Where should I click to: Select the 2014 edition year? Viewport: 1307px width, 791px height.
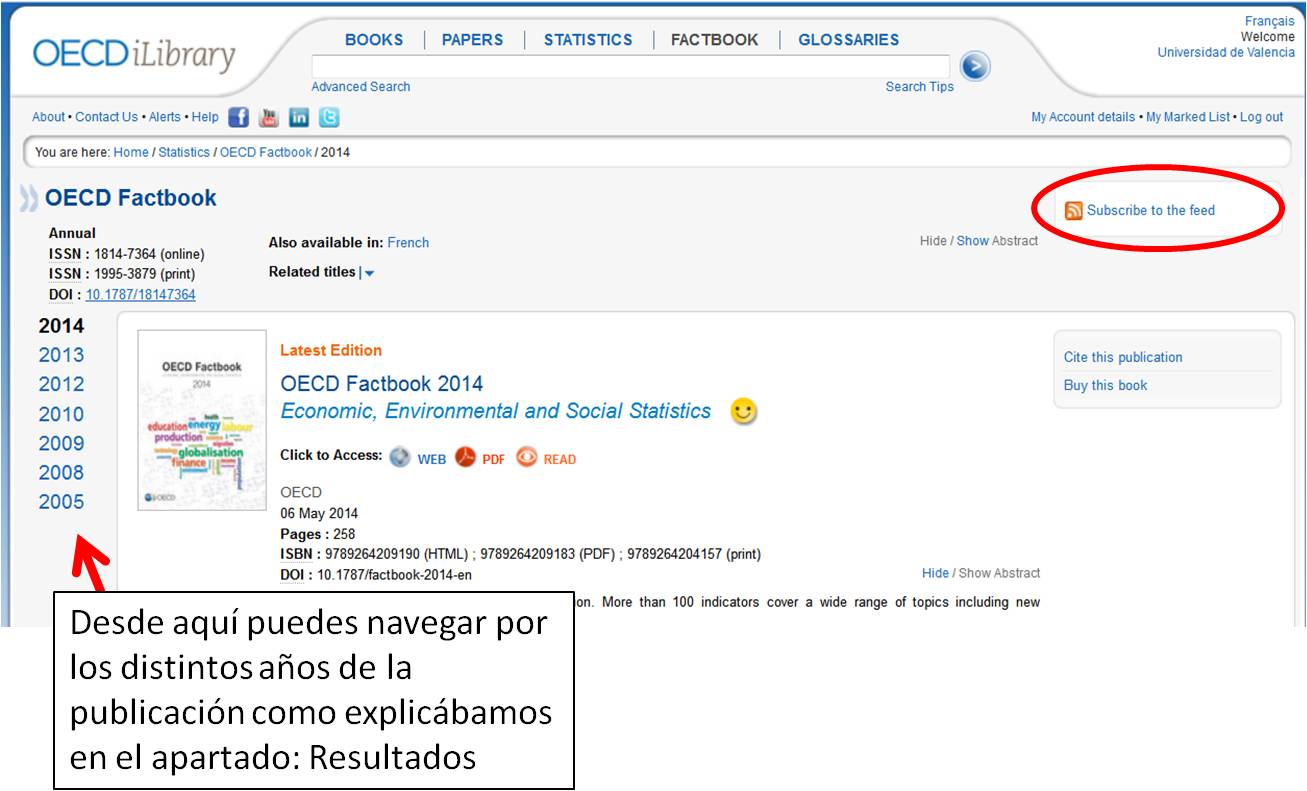point(62,326)
